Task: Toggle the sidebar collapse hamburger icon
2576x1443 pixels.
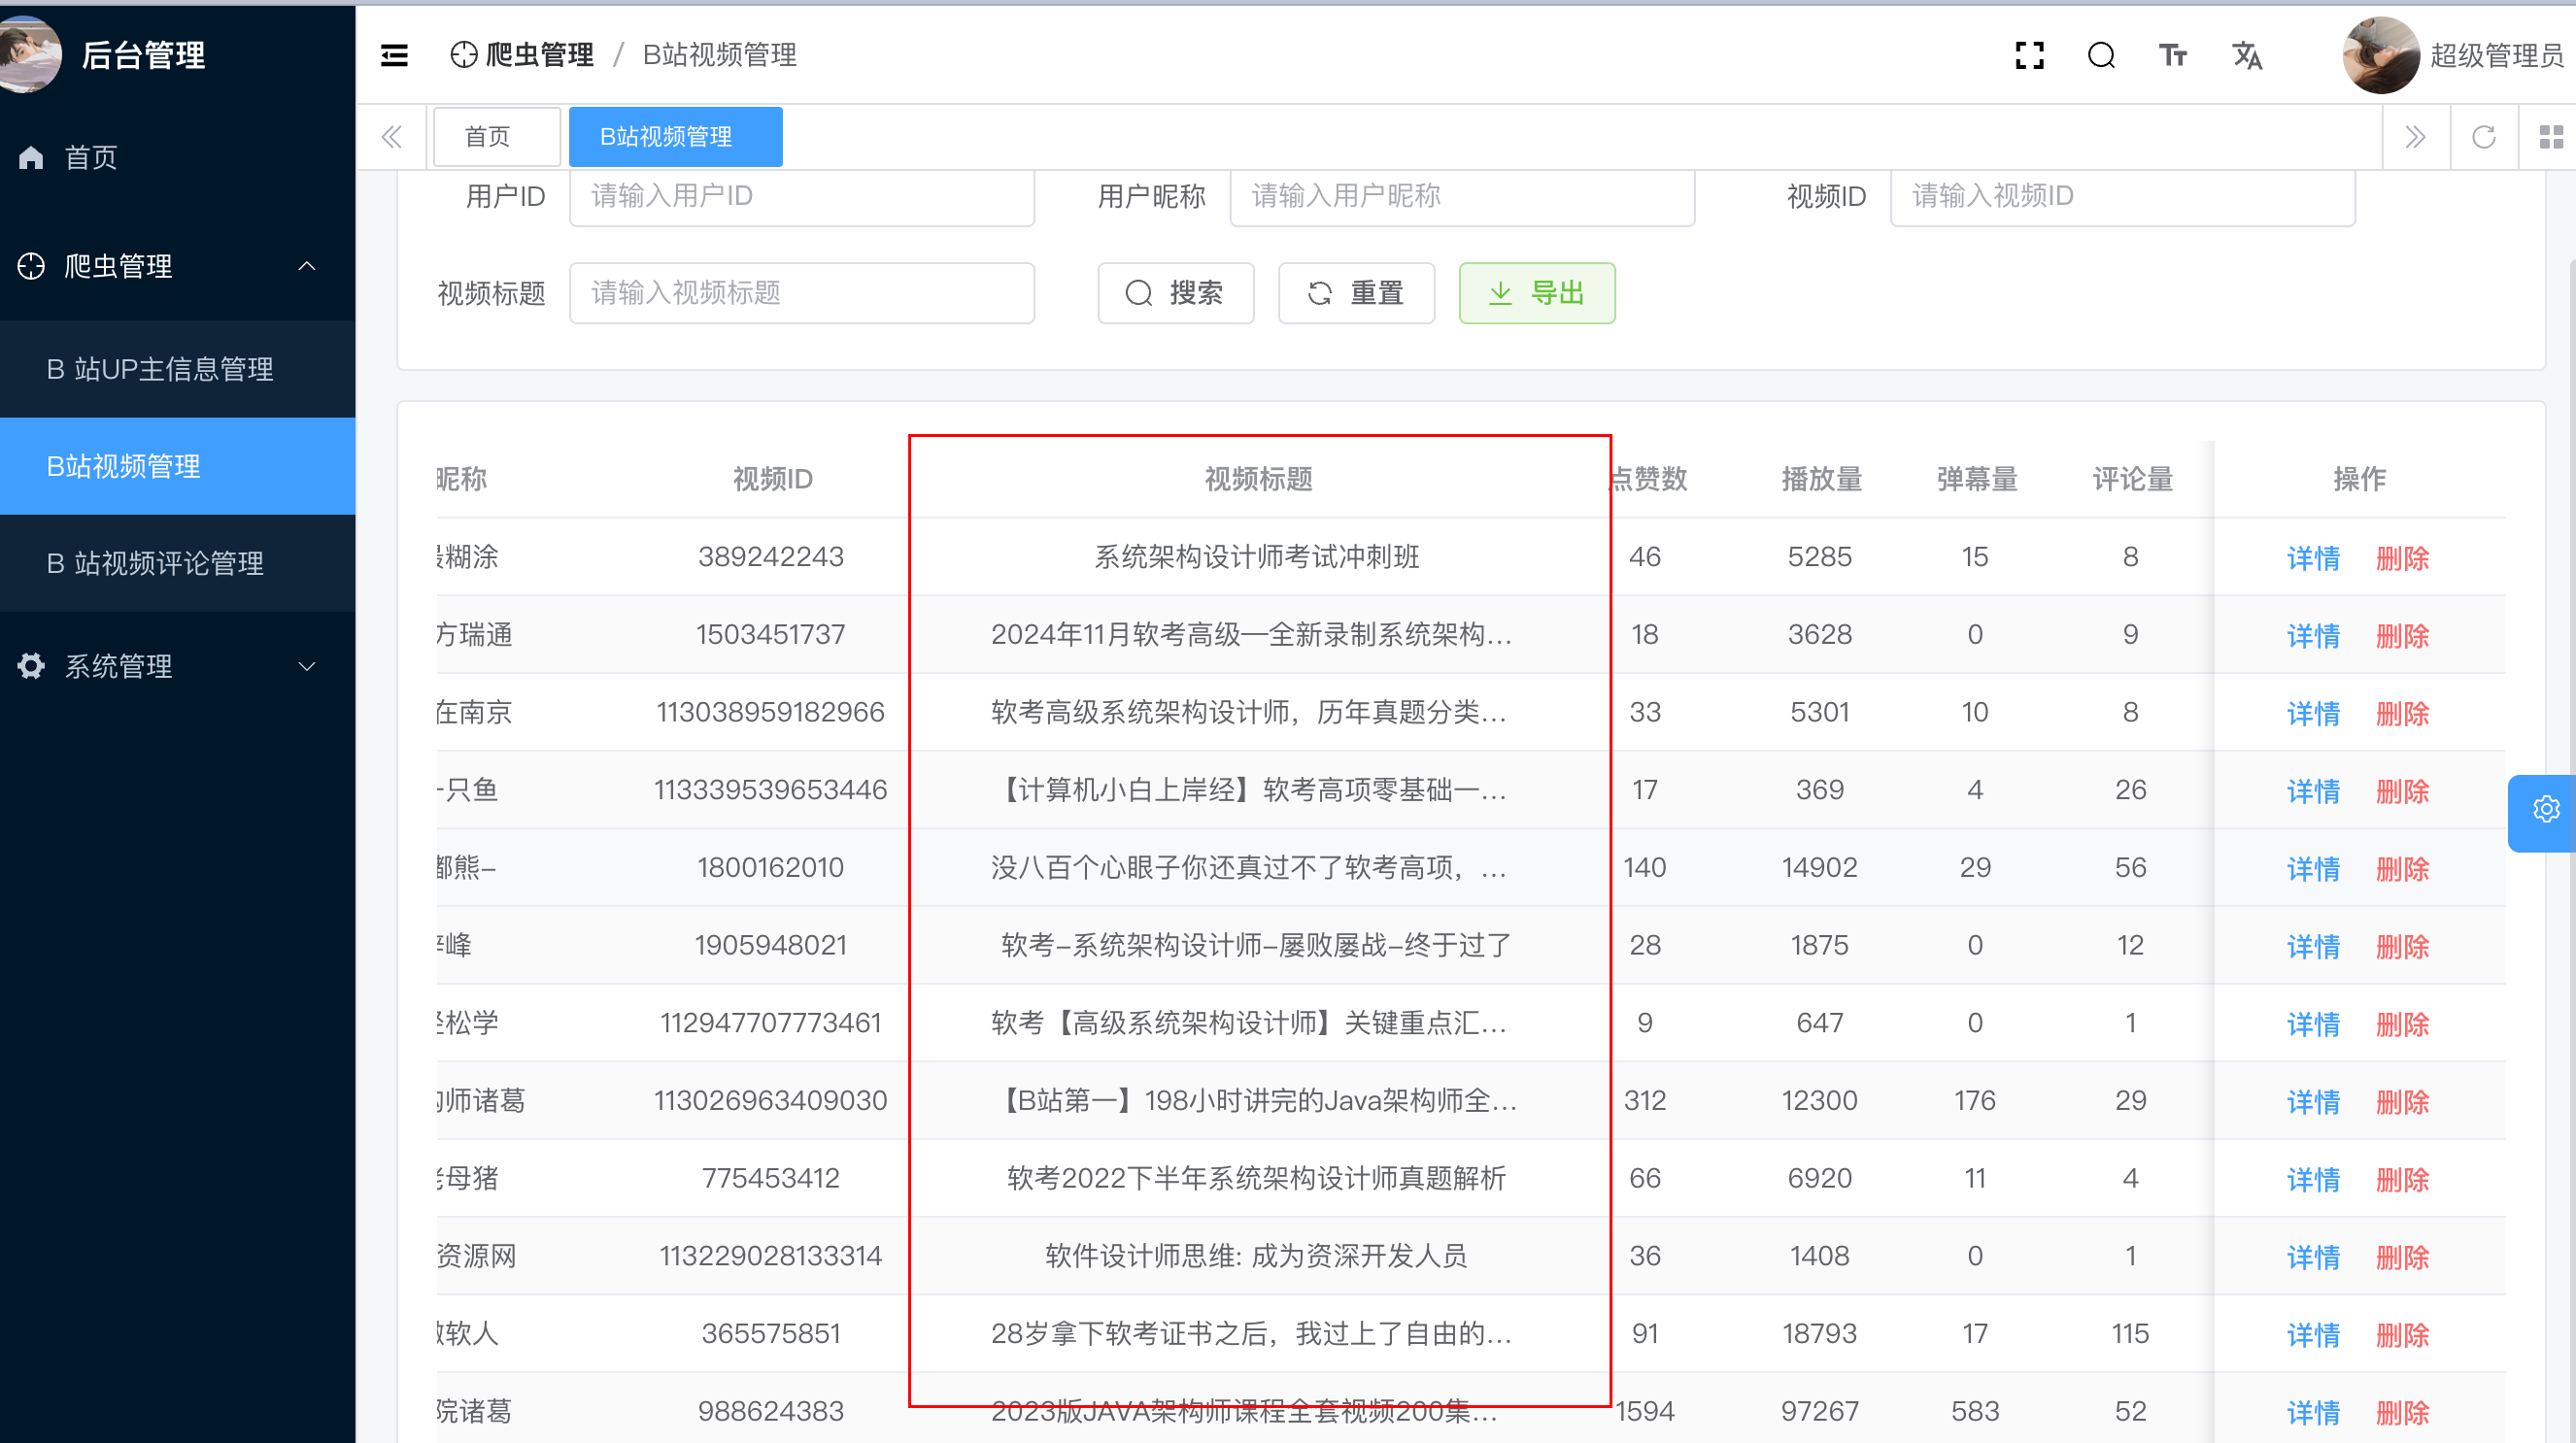Action: coord(394,55)
